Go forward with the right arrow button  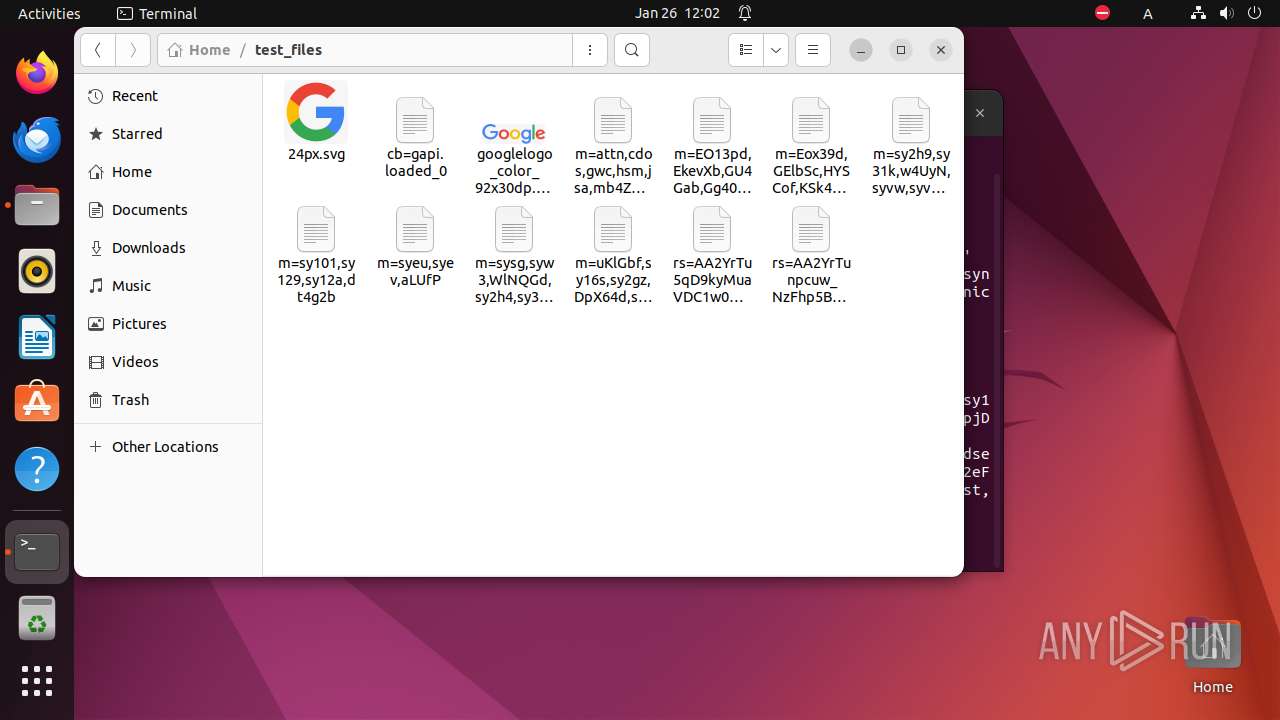(133, 50)
